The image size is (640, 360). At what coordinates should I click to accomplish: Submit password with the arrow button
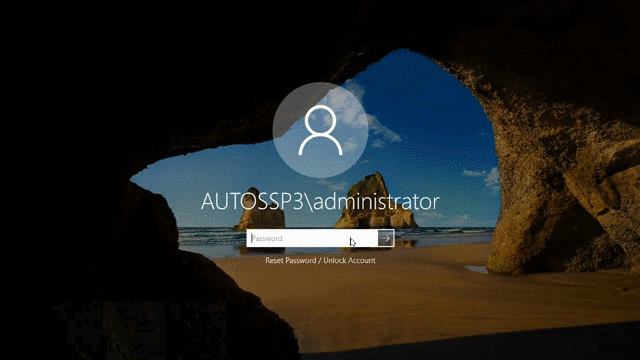386,238
